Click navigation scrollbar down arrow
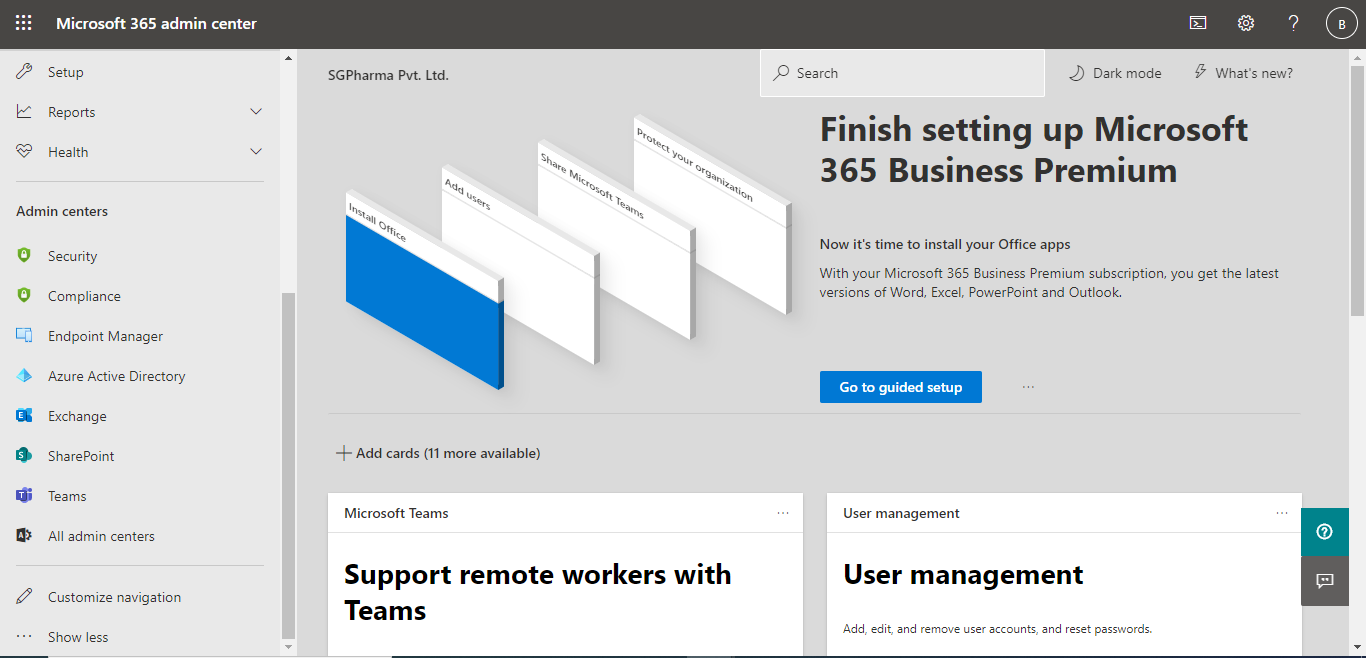Image resolution: width=1366 pixels, height=658 pixels. click(x=289, y=648)
